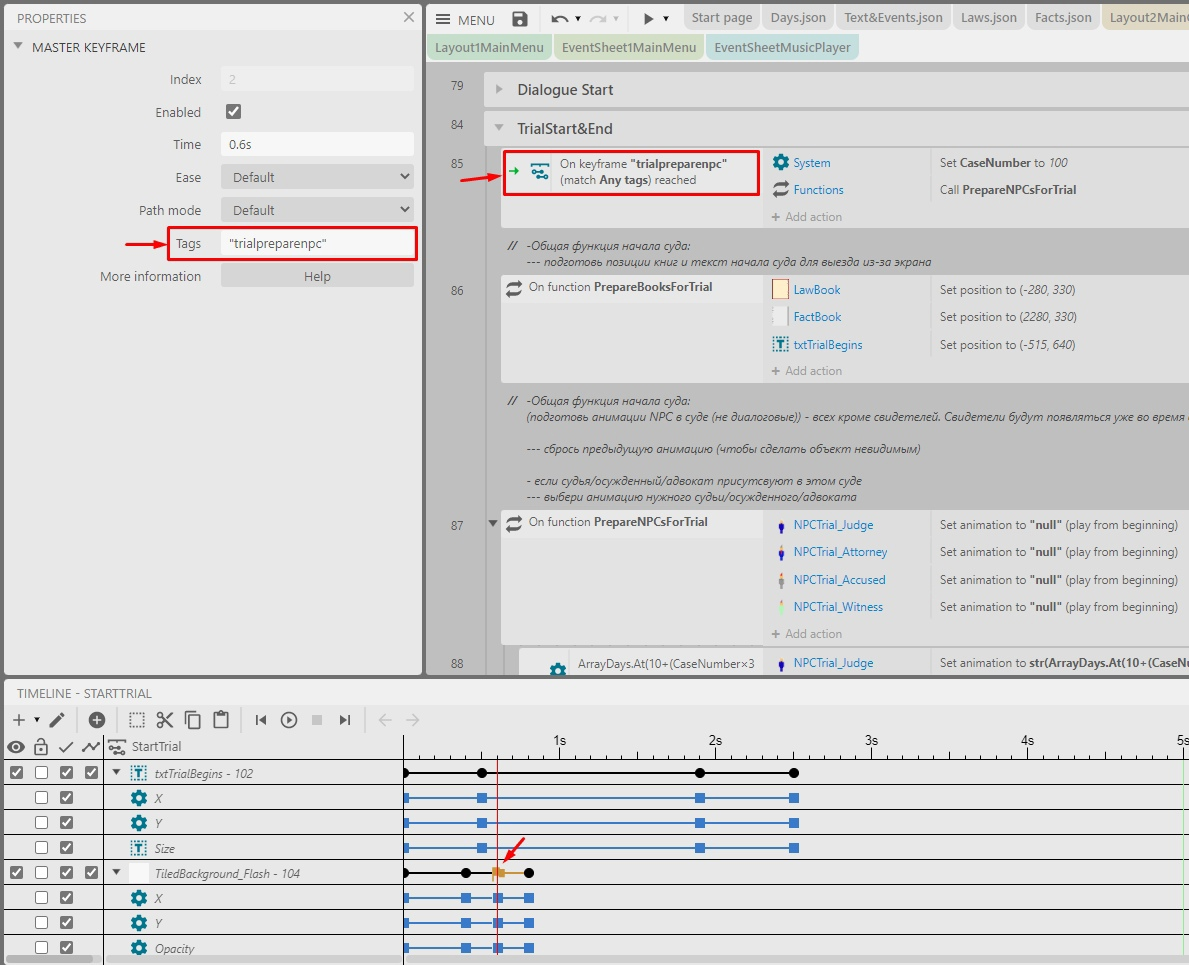This screenshot has height=965, width=1189.
Task: Toggle the enabled checkbox of the Size property
Action: pos(67,848)
